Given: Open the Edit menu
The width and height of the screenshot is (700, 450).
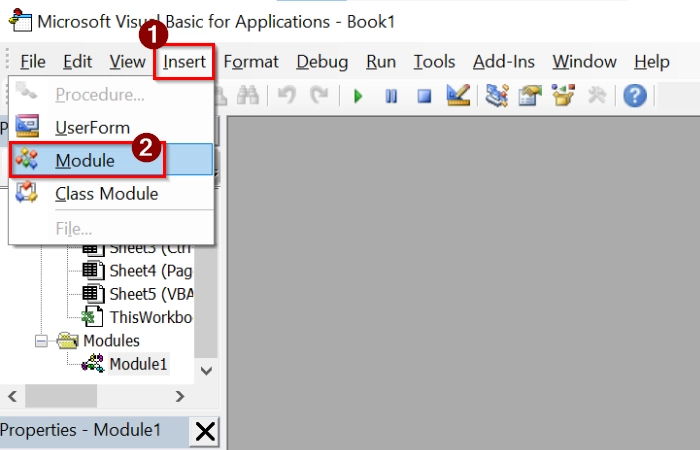Looking at the screenshot, I should [77, 62].
